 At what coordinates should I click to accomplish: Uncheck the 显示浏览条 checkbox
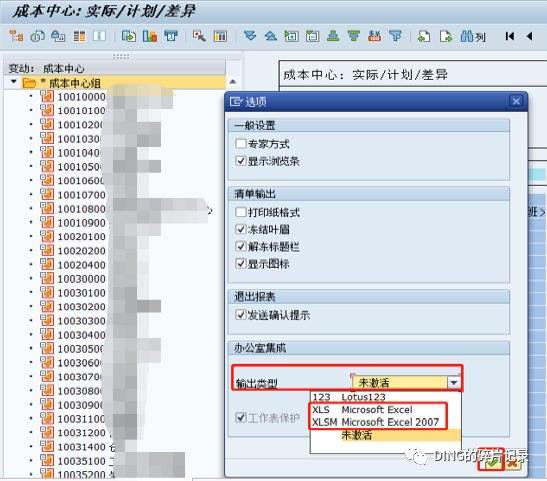coord(241,161)
